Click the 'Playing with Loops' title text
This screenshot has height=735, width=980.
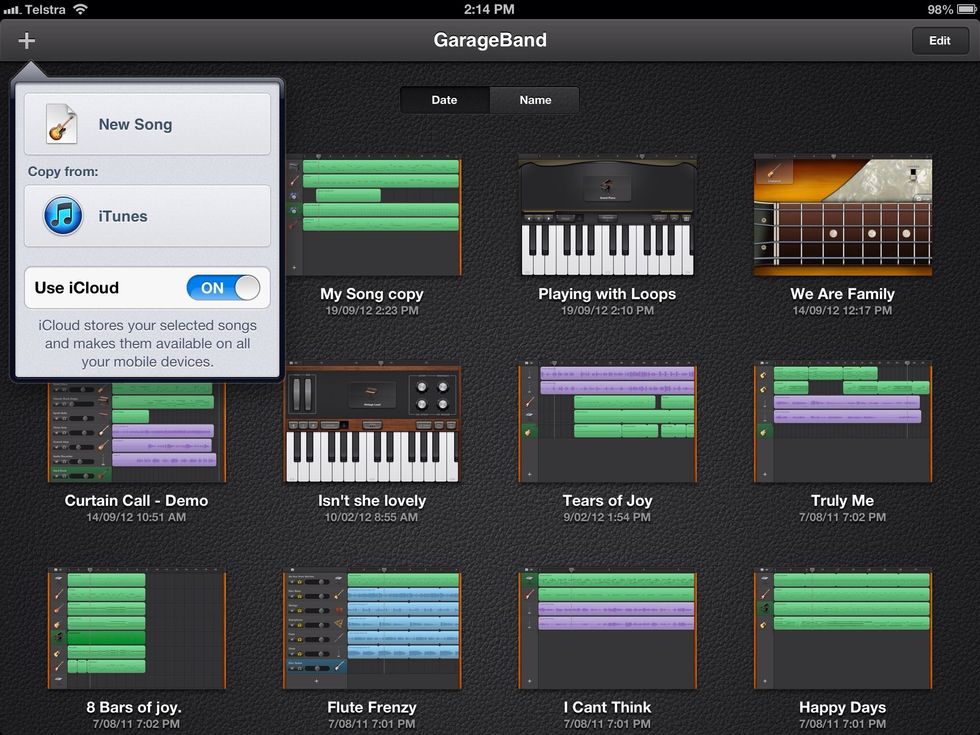click(x=607, y=294)
